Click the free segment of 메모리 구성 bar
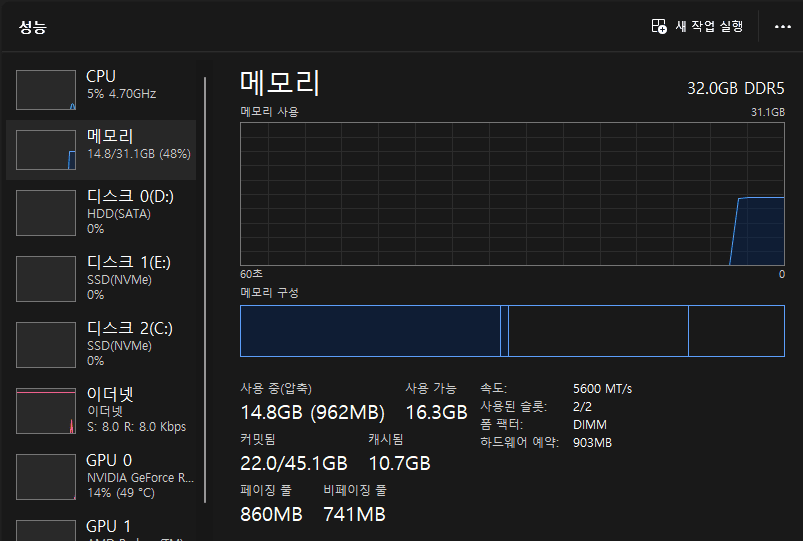803x541 pixels. [x=736, y=331]
